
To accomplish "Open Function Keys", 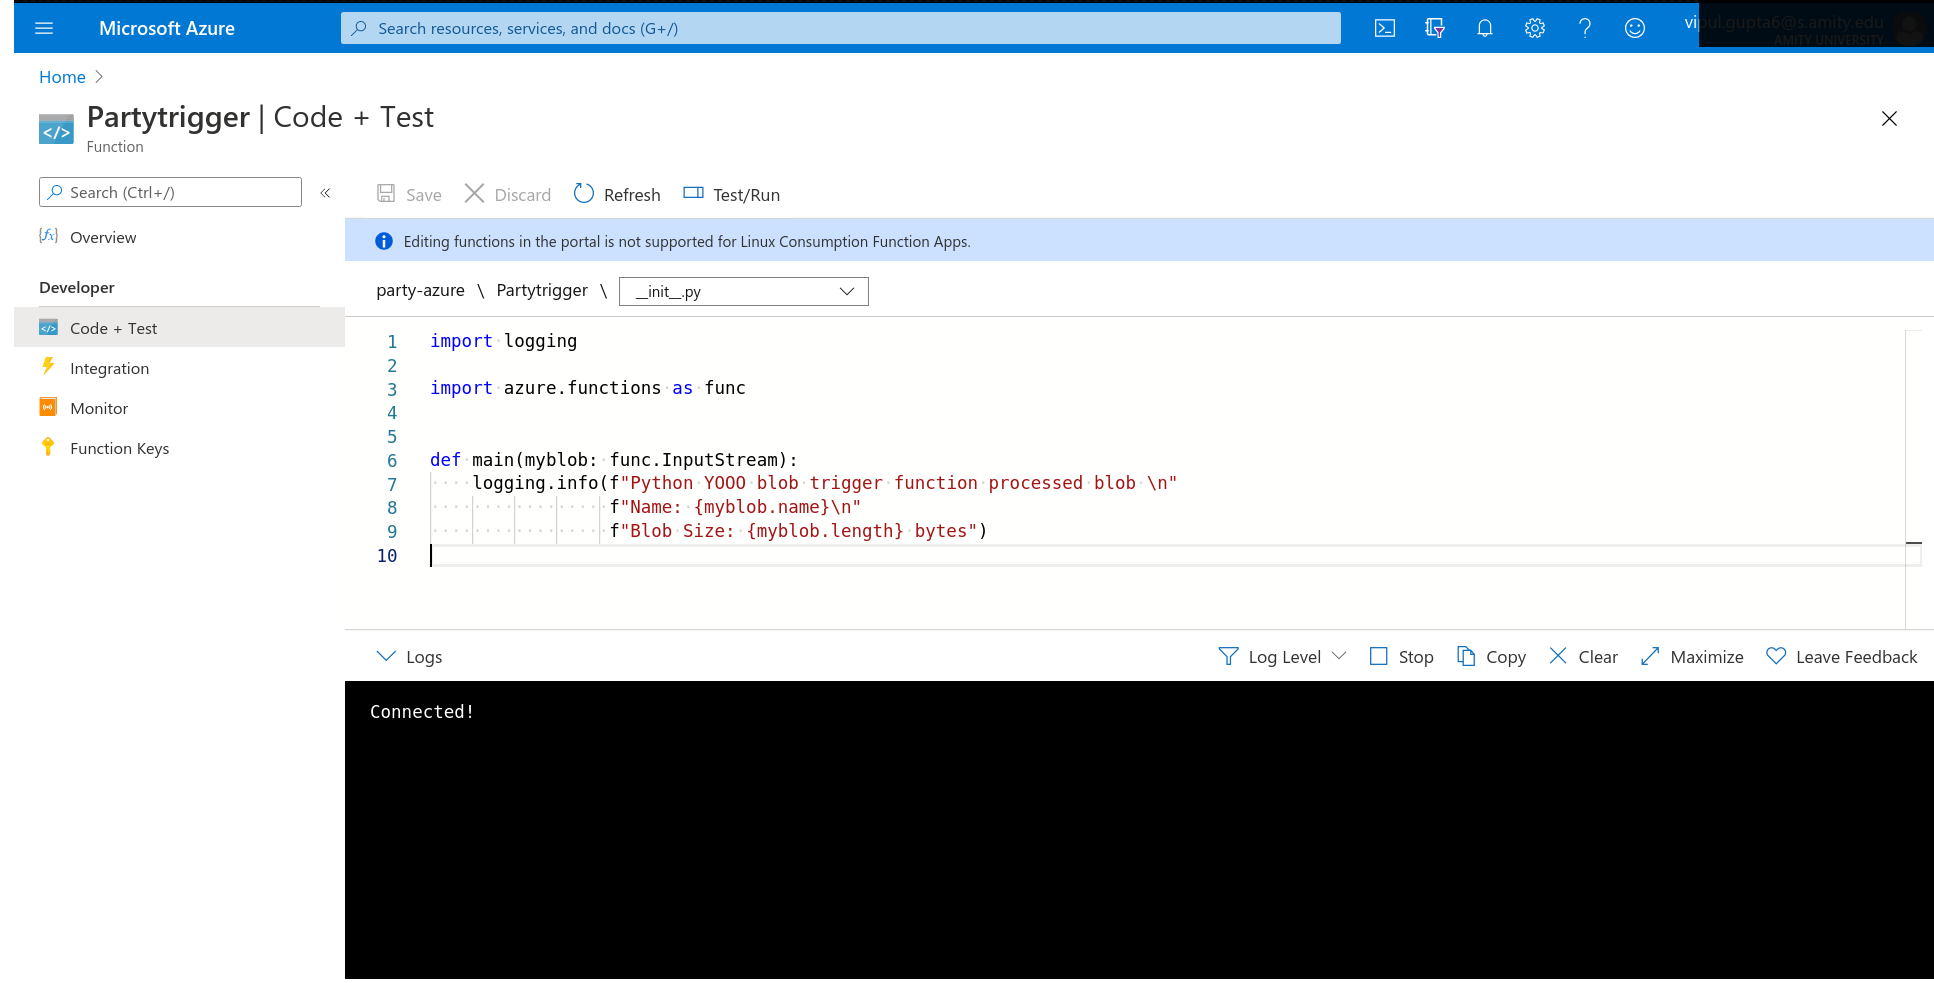I will 119,448.
